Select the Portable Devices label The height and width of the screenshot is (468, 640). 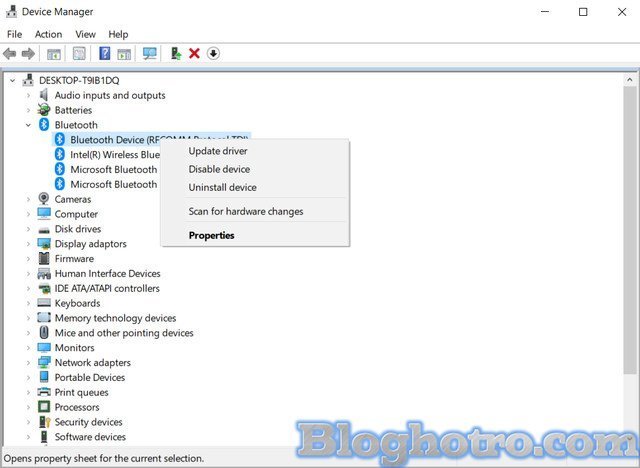[90, 377]
